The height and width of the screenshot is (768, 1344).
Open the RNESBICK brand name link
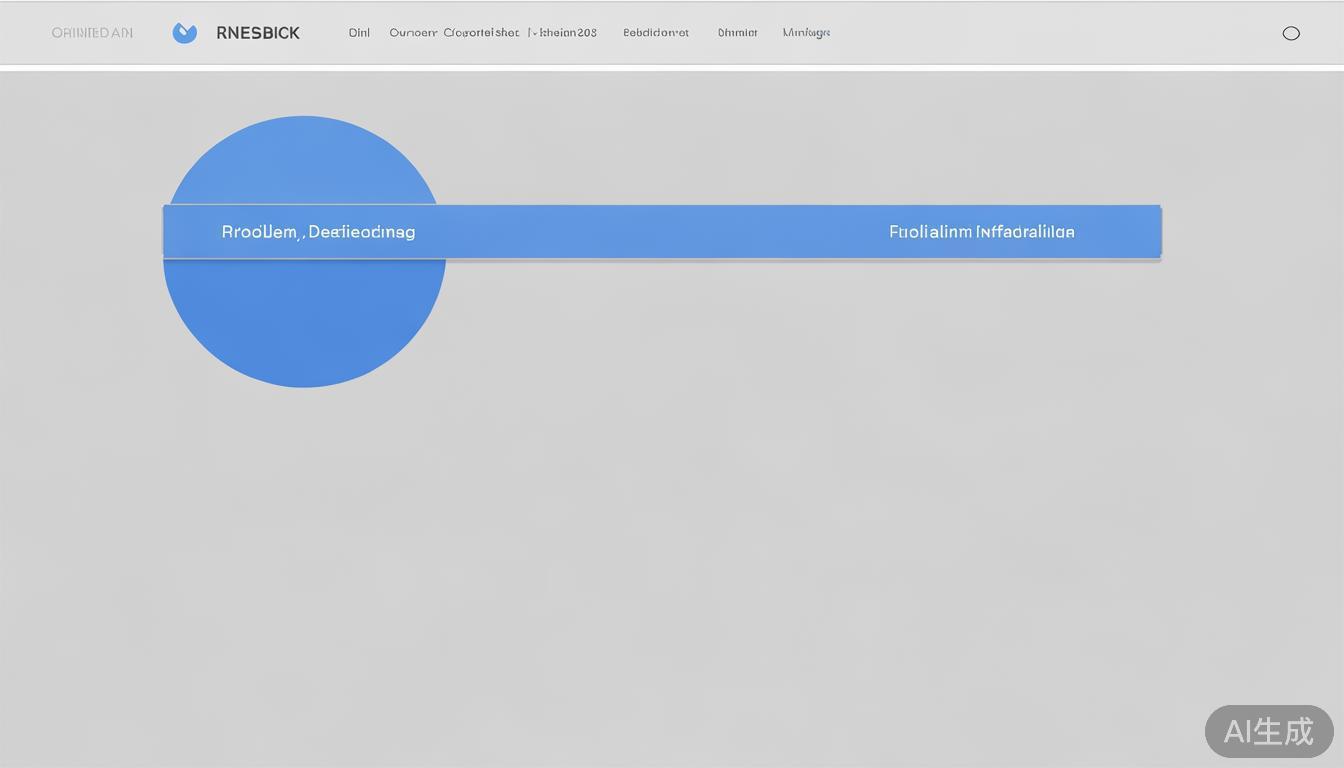pyautogui.click(x=258, y=33)
